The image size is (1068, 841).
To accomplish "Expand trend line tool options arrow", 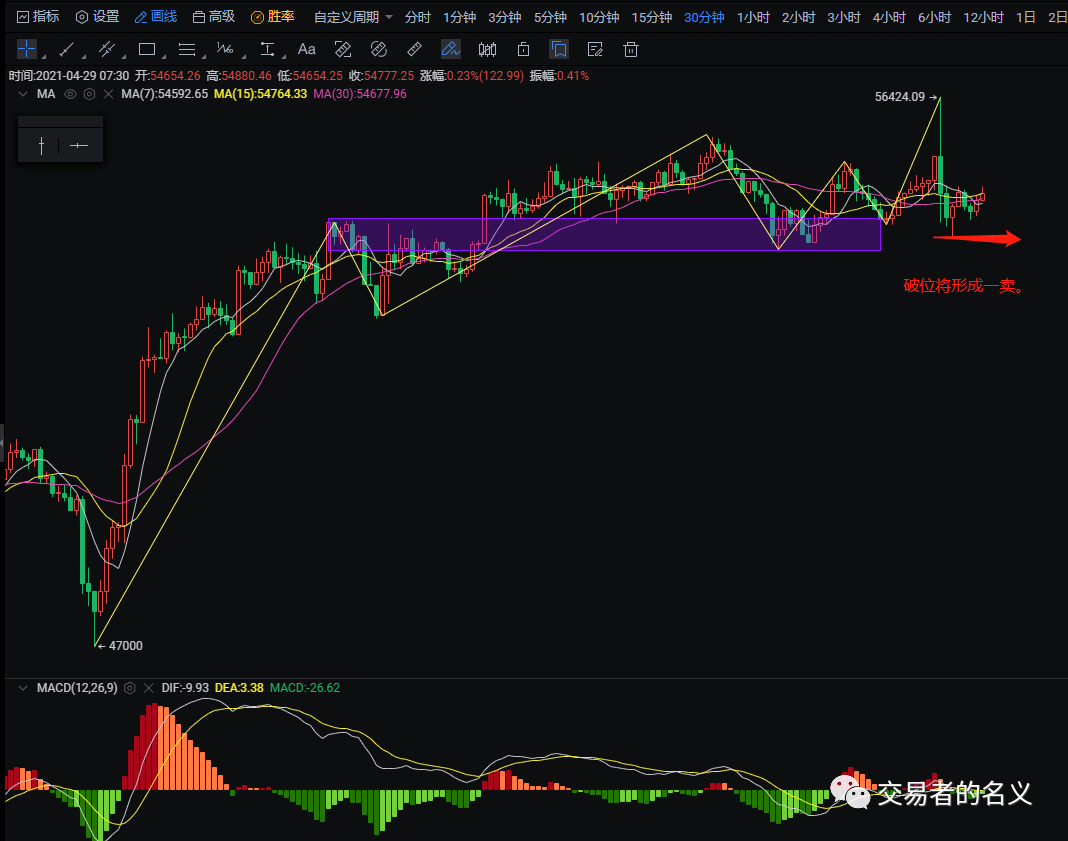I will pyautogui.click(x=84, y=56).
